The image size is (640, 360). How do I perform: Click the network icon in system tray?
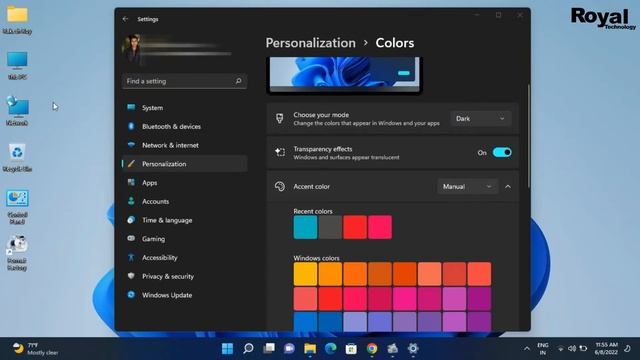click(x=561, y=349)
